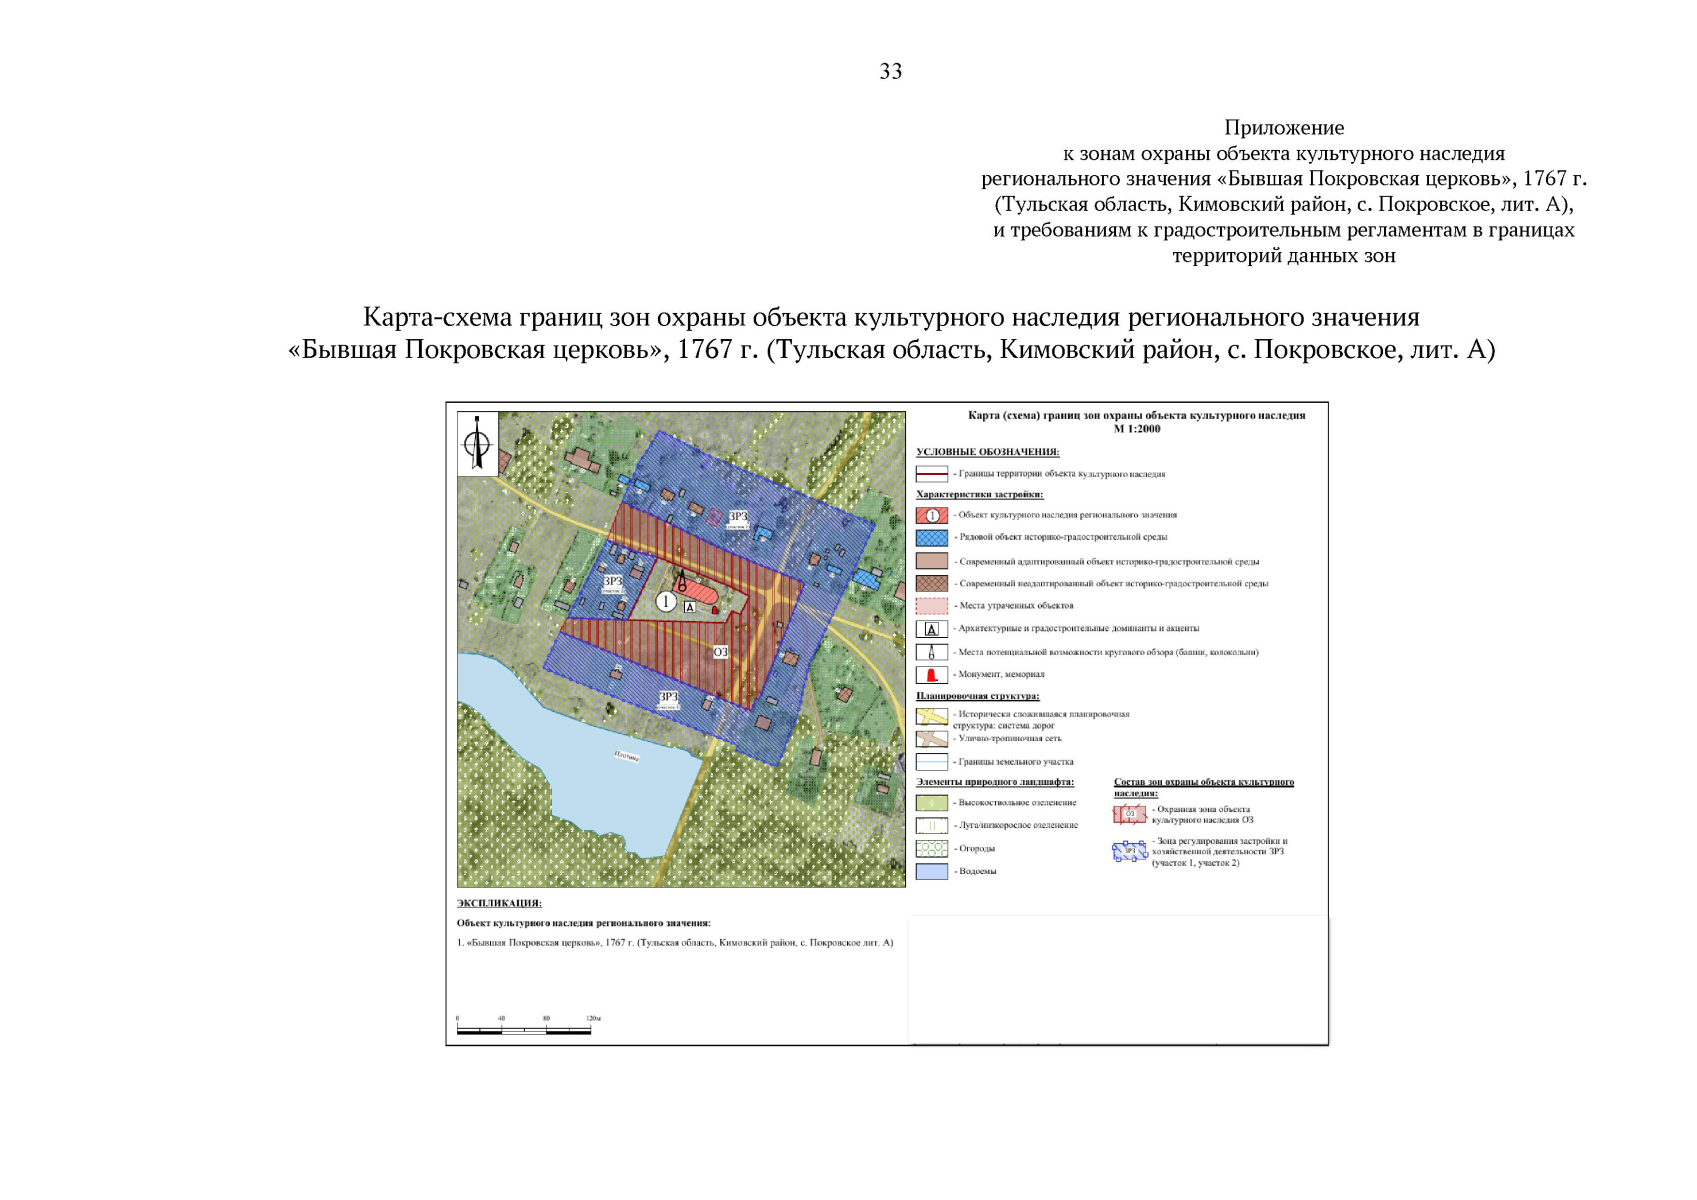Click page number 33 at top
The image size is (1697, 1200).
891,71
